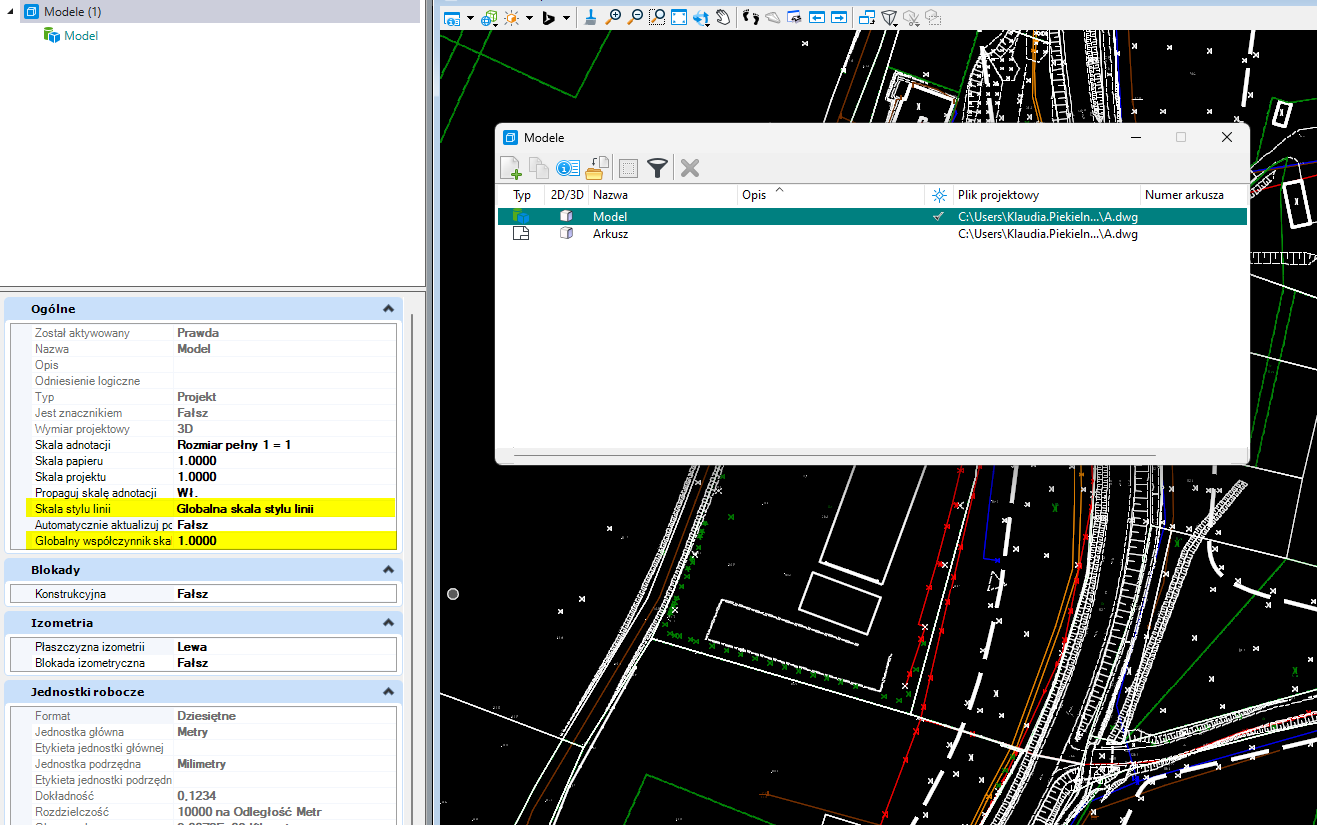Viewport: 1317px width, 825px height.
Task: Click the import model folder icon
Action: tap(598, 167)
